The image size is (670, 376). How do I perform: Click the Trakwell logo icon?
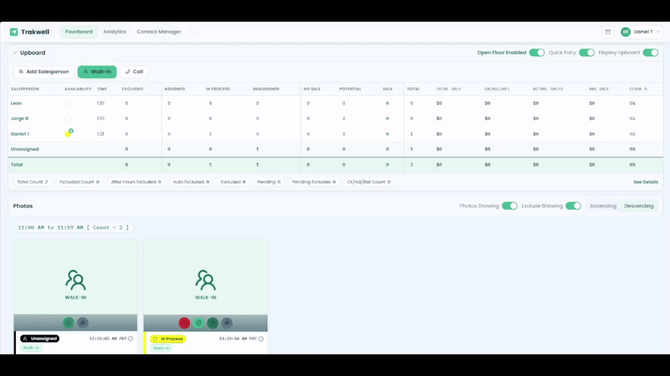pos(14,32)
